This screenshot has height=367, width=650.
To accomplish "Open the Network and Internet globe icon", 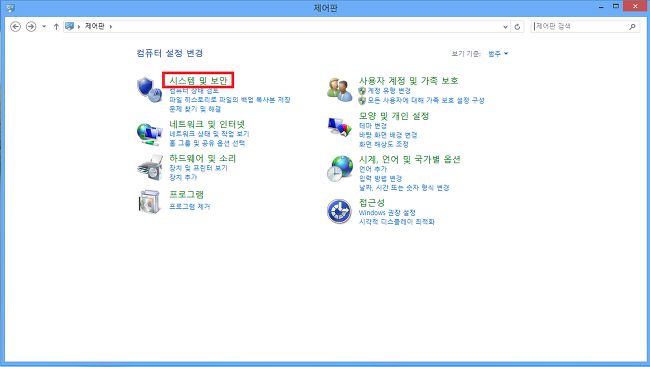I will point(149,134).
